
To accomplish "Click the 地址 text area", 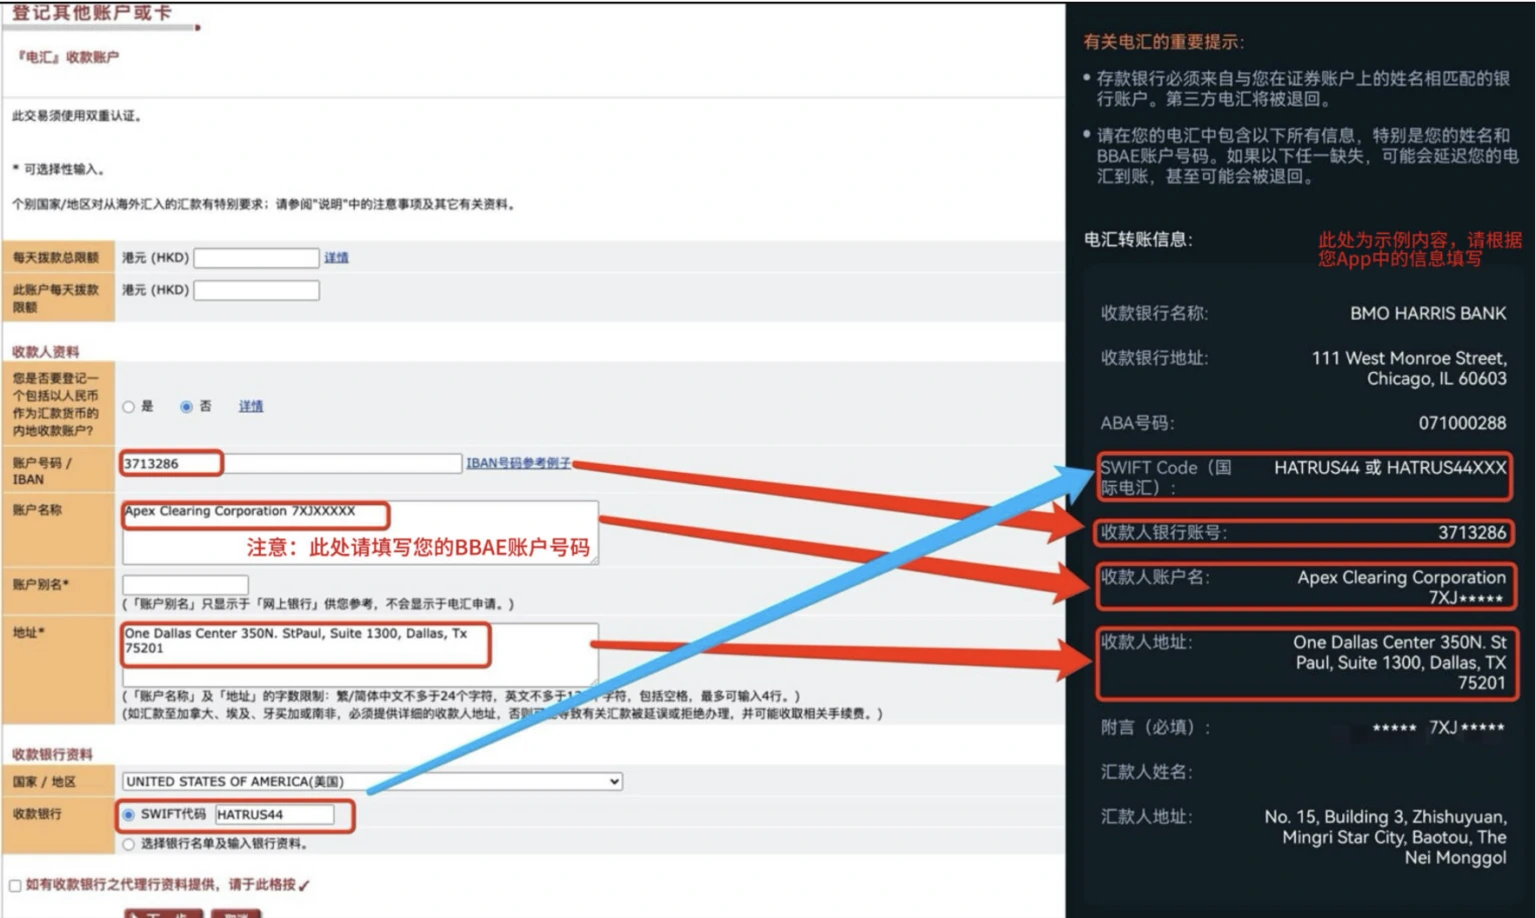I will click(360, 654).
